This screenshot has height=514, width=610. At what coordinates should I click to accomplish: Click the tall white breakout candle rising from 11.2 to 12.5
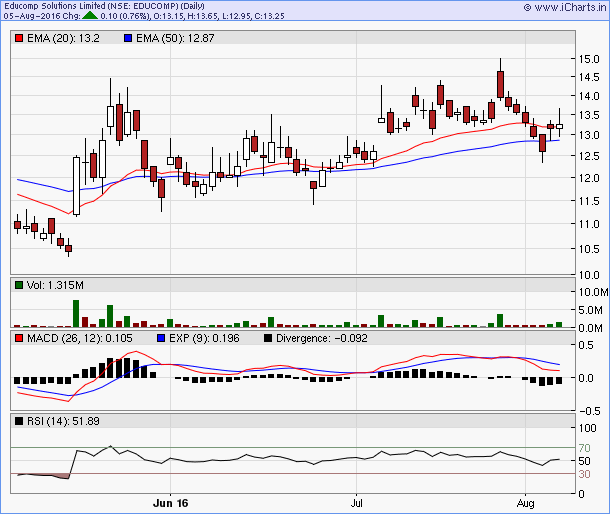[x=77, y=186]
